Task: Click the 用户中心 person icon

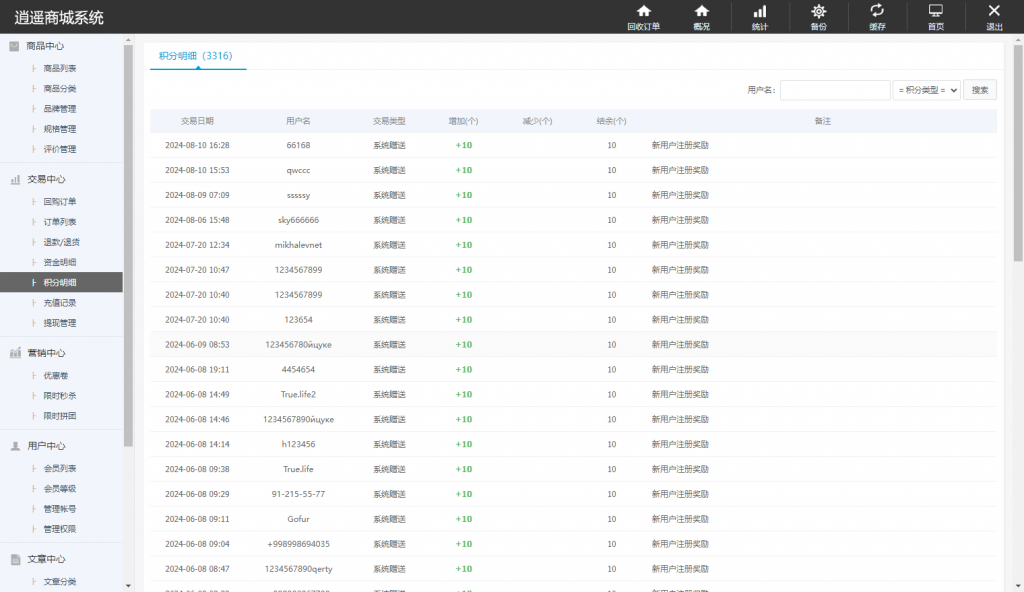Action: pyautogui.click(x=15, y=446)
